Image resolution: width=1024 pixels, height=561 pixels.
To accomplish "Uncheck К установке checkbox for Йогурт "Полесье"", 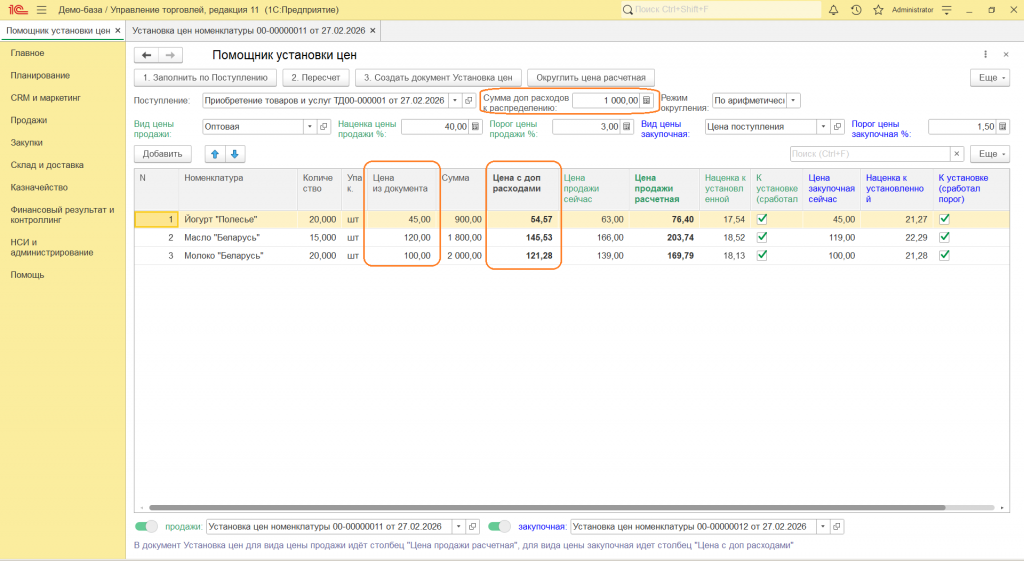I will click(762, 219).
